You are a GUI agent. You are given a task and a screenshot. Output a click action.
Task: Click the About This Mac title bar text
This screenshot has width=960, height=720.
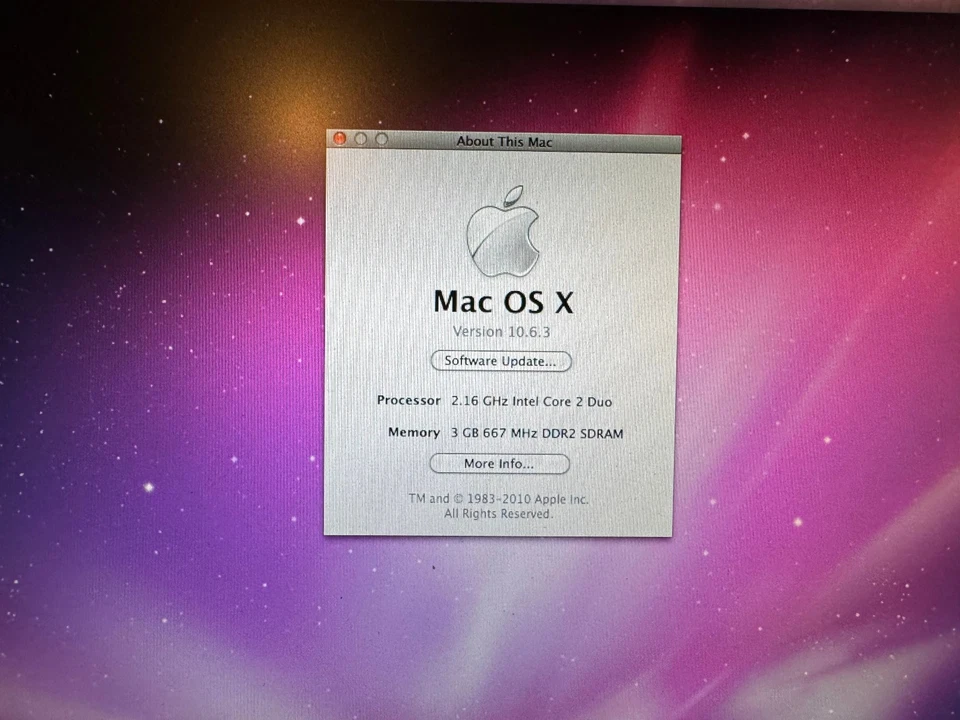click(x=504, y=141)
